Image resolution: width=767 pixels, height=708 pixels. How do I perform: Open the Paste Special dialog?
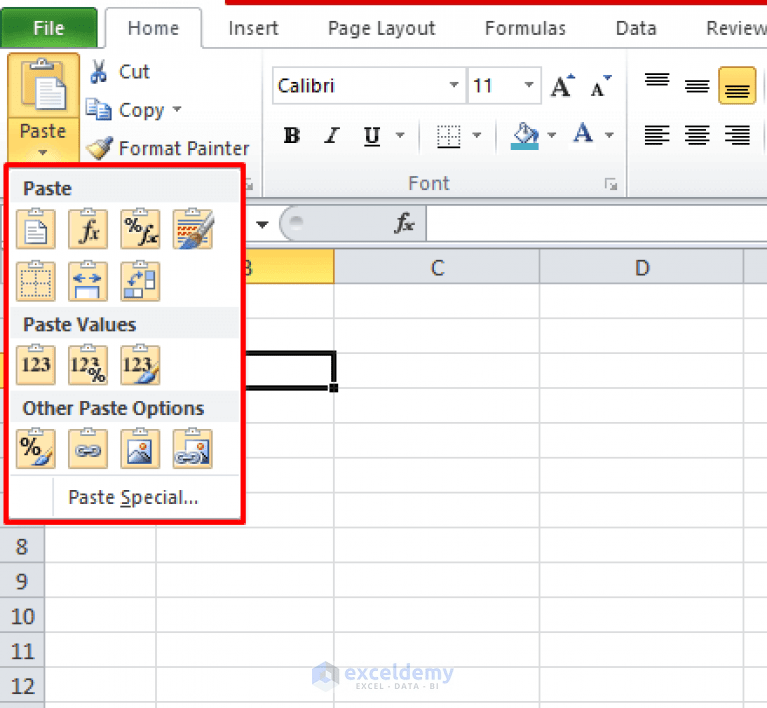(x=133, y=497)
